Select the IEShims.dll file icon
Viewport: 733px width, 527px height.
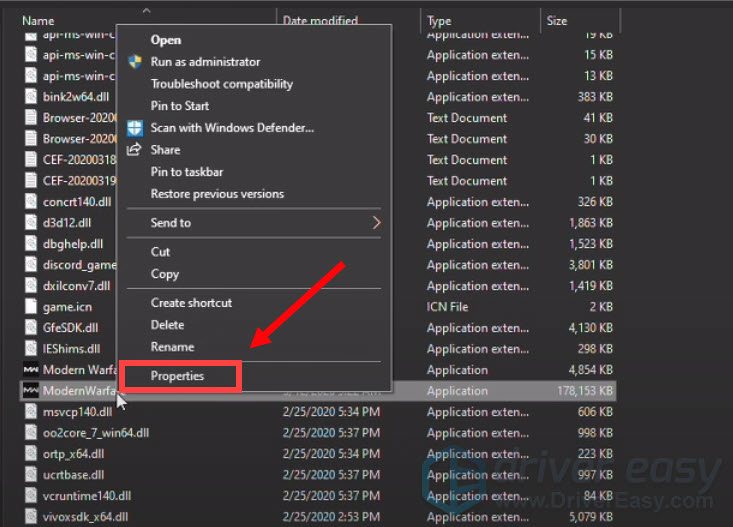coord(31,349)
